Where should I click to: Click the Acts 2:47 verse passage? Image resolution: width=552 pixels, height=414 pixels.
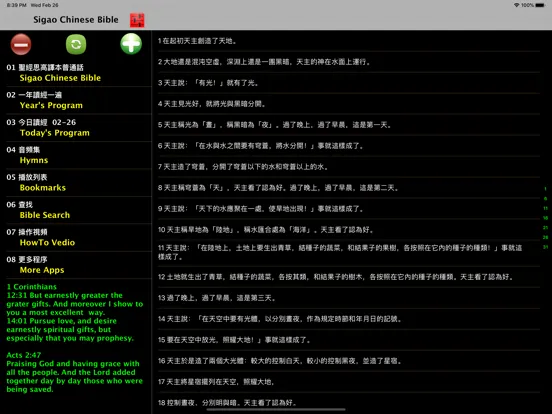click(75, 372)
